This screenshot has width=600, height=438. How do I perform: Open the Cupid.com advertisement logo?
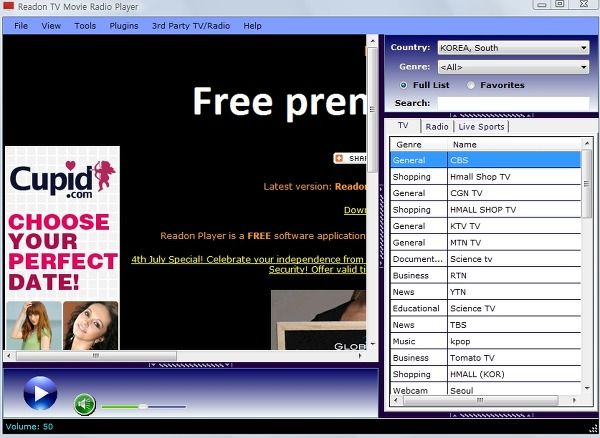62,179
